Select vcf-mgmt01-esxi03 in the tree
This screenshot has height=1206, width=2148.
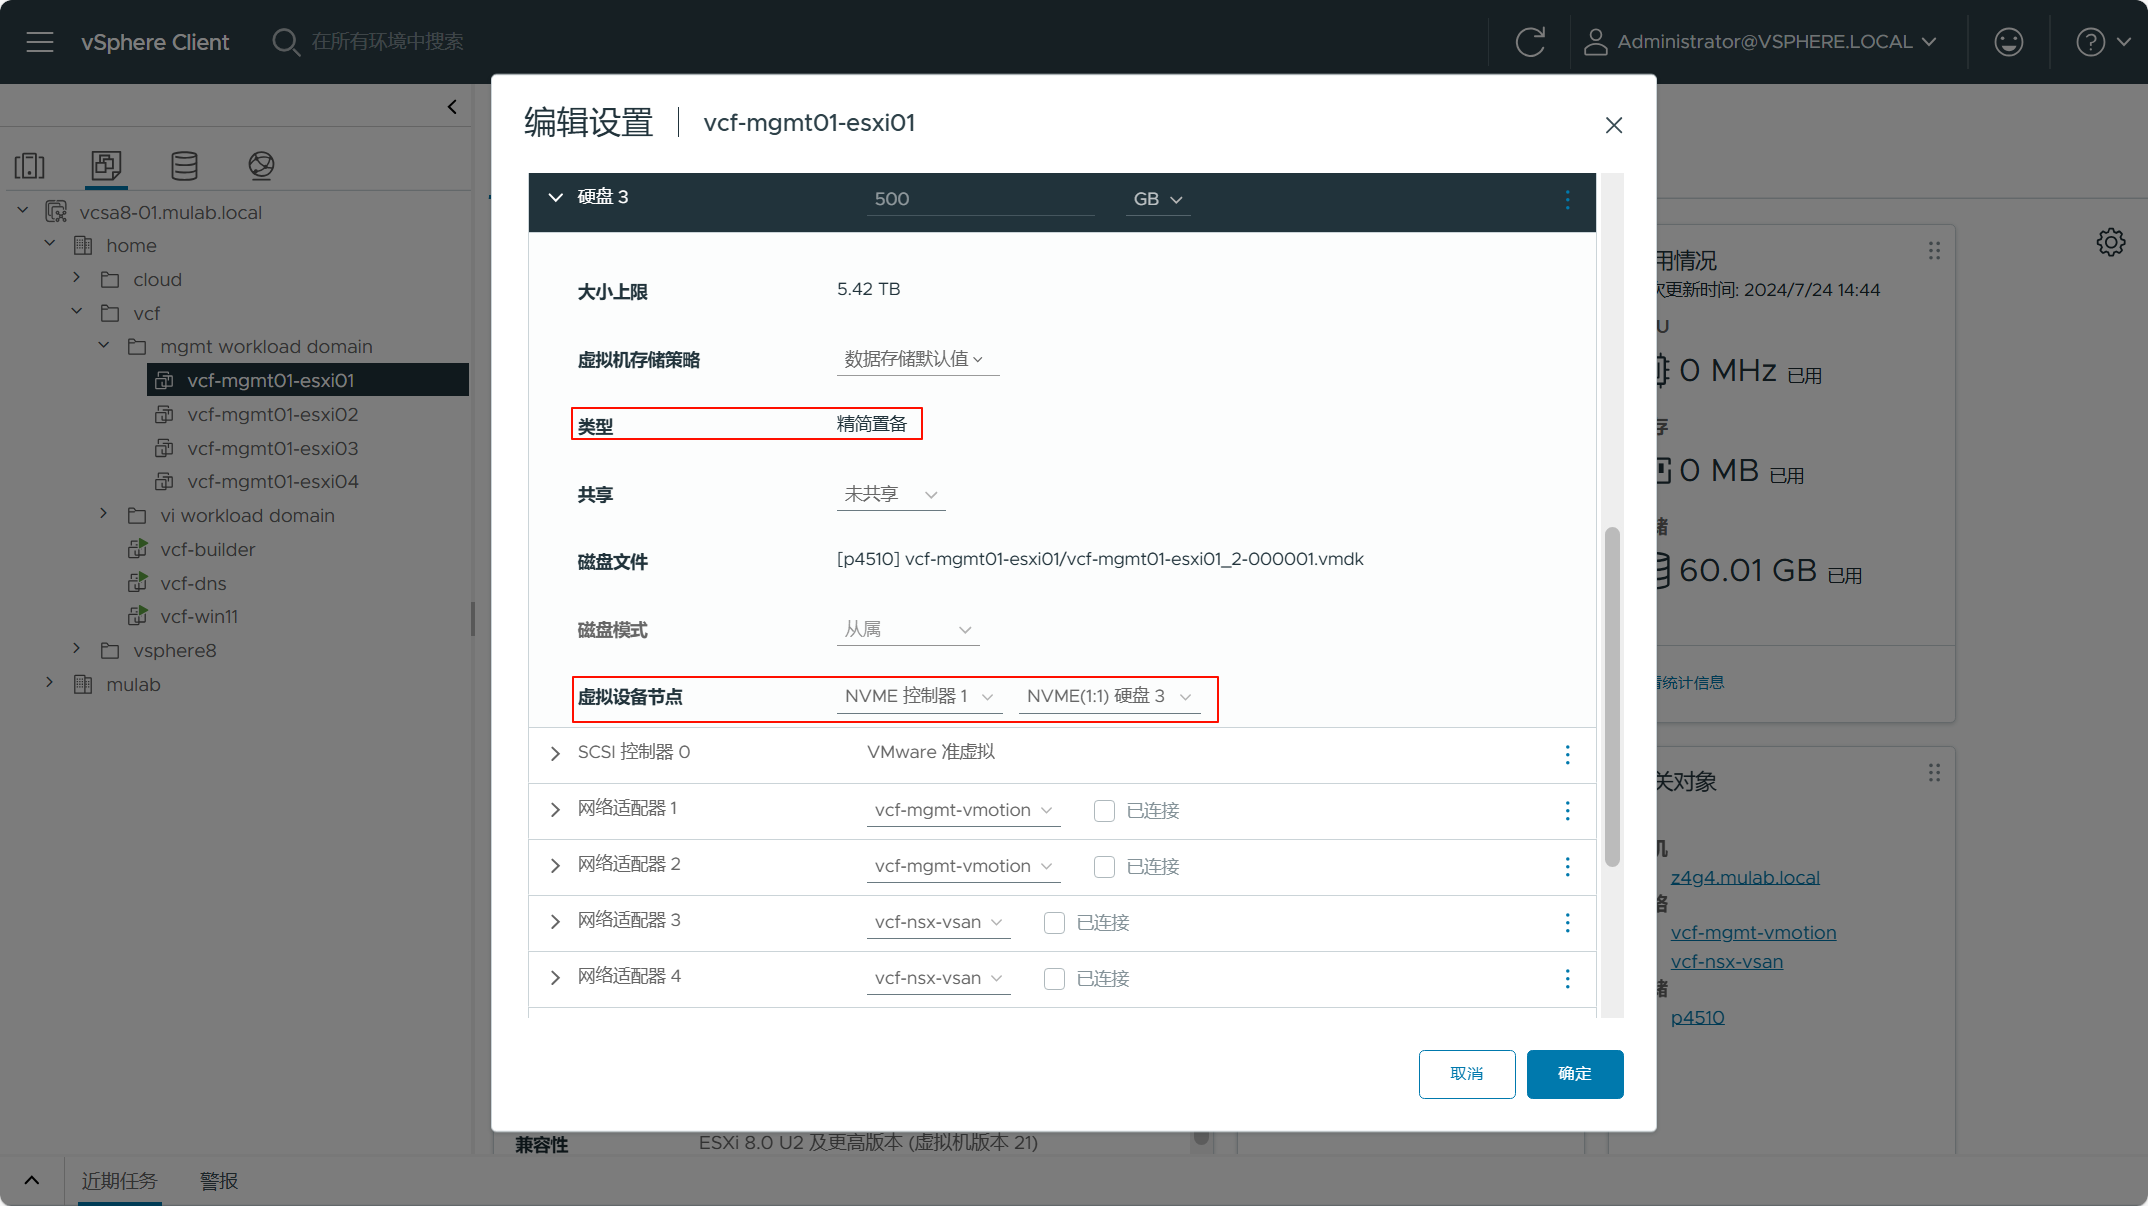click(272, 448)
